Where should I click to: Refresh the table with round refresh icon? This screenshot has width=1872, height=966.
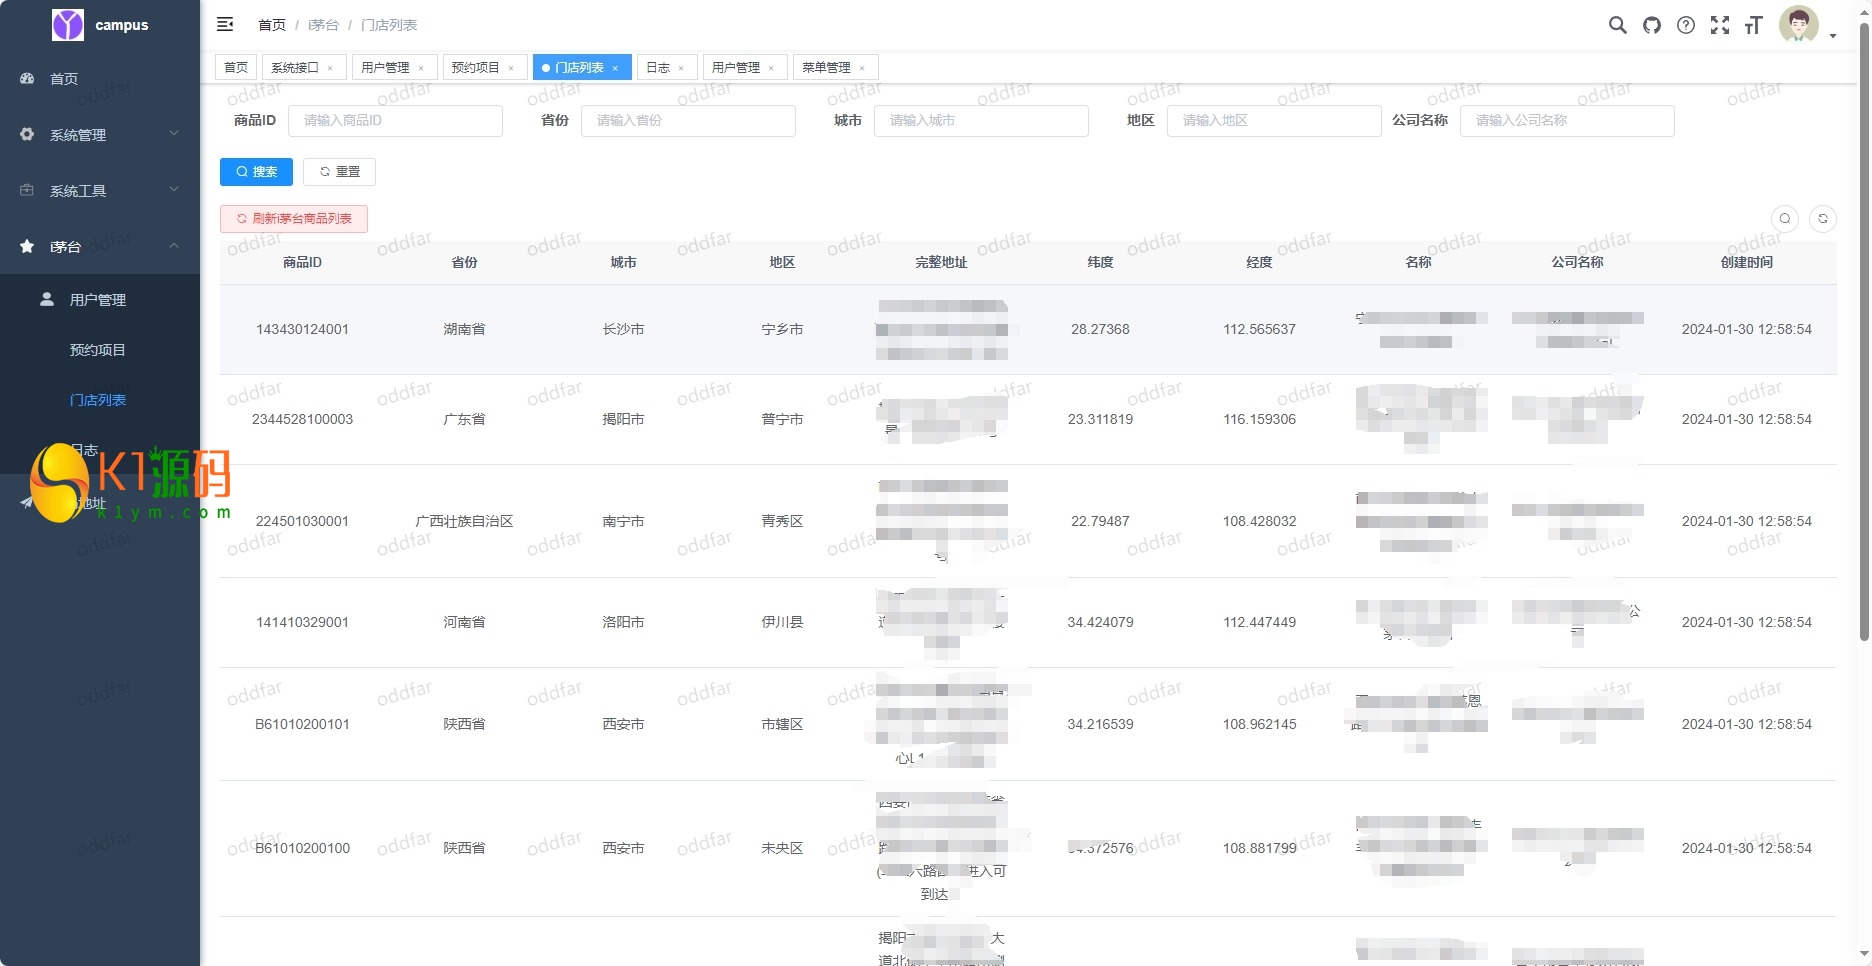pyautogui.click(x=1823, y=219)
